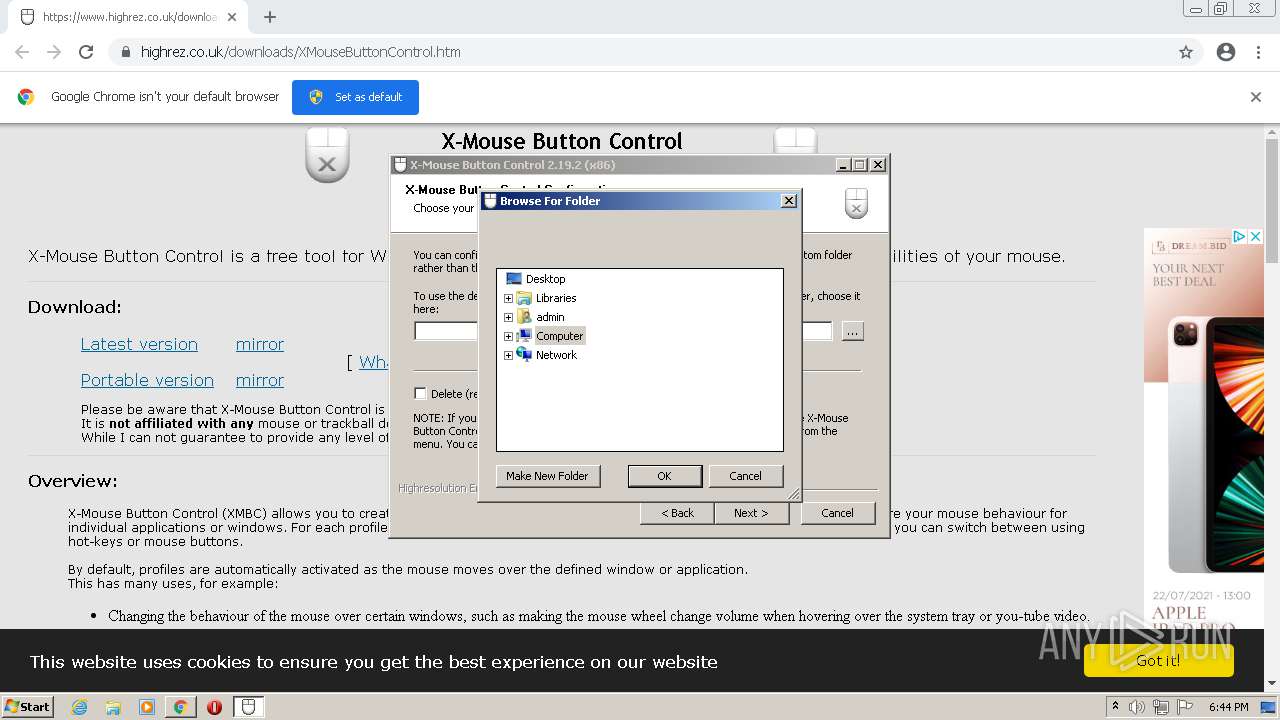The width and height of the screenshot is (1280, 720).
Task: Expand the Computer tree node
Action: coord(508,336)
